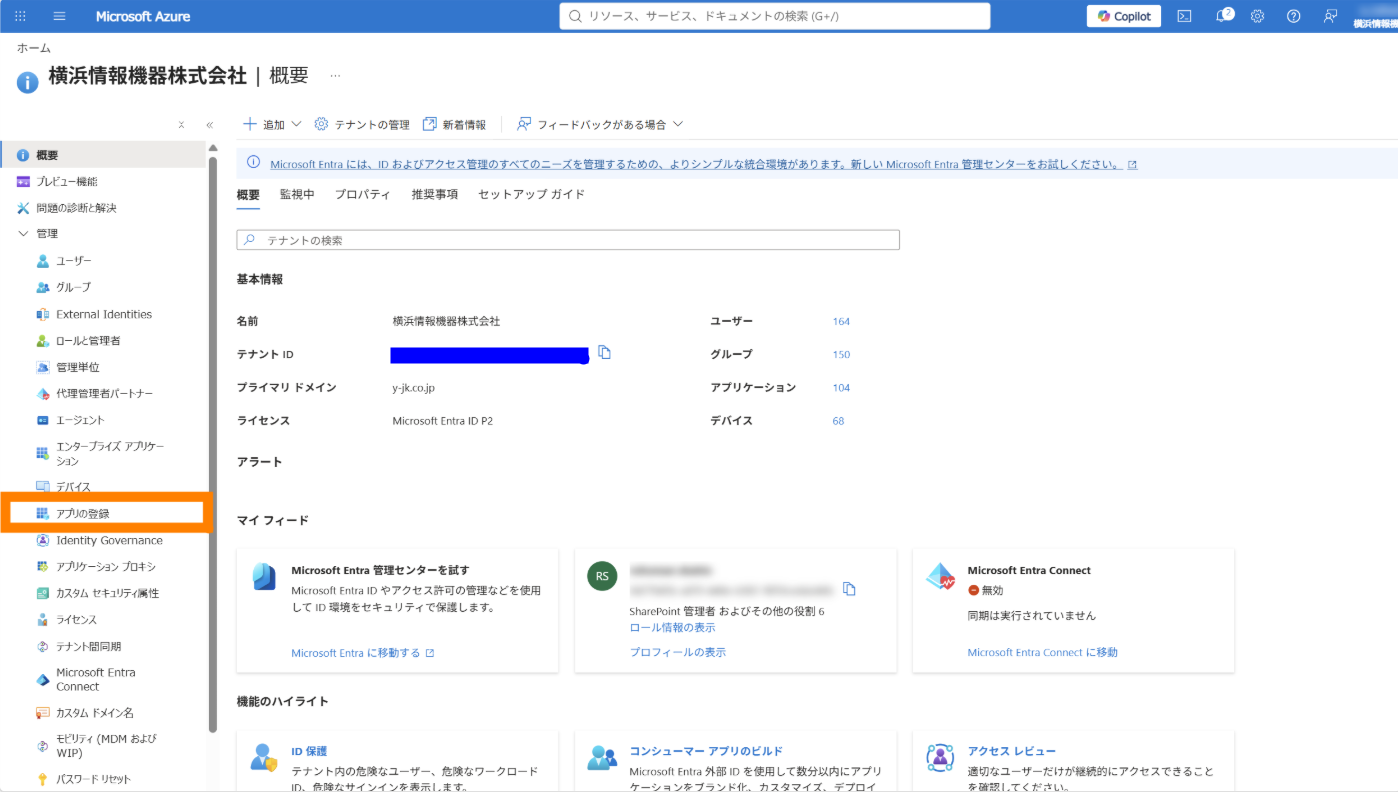Select the 概要 tab
The image size is (1398, 792).
coord(248,194)
